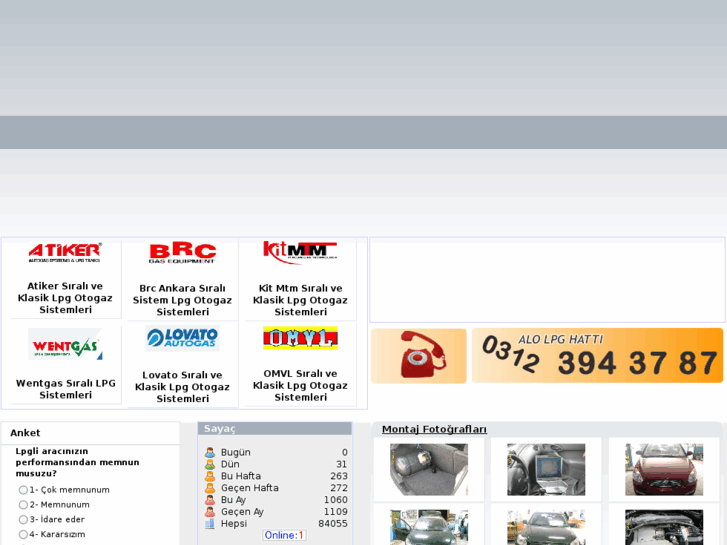This screenshot has width=727, height=545.
Task: Click Dün value 31
Action: [342, 464]
